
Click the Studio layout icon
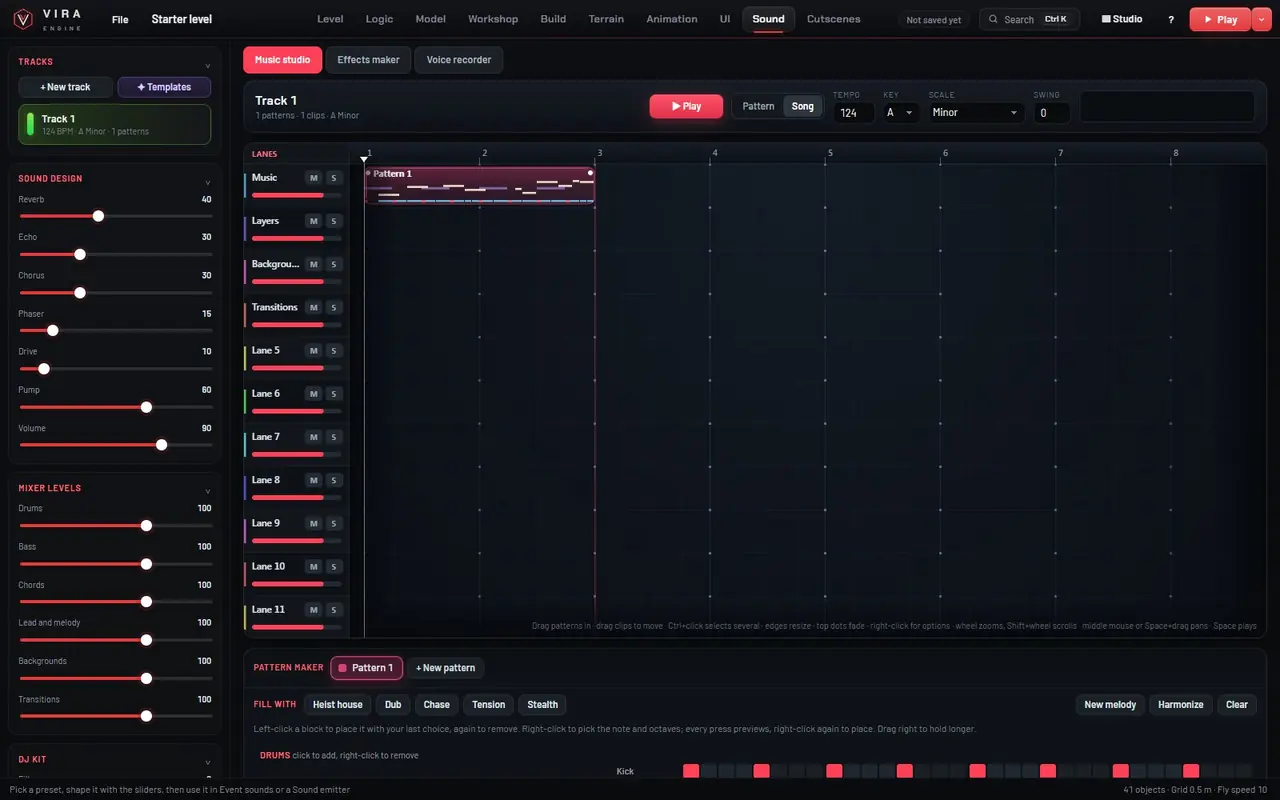[x=1106, y=19]
